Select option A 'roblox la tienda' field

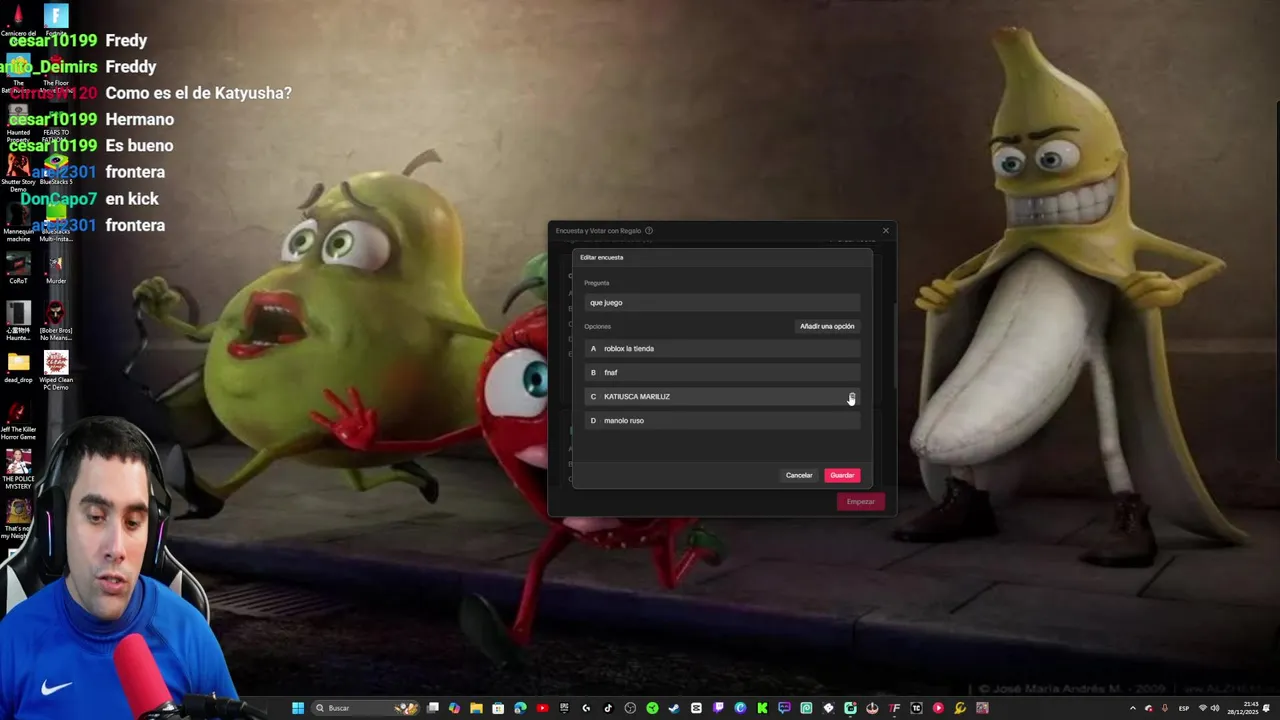point(722,348)
